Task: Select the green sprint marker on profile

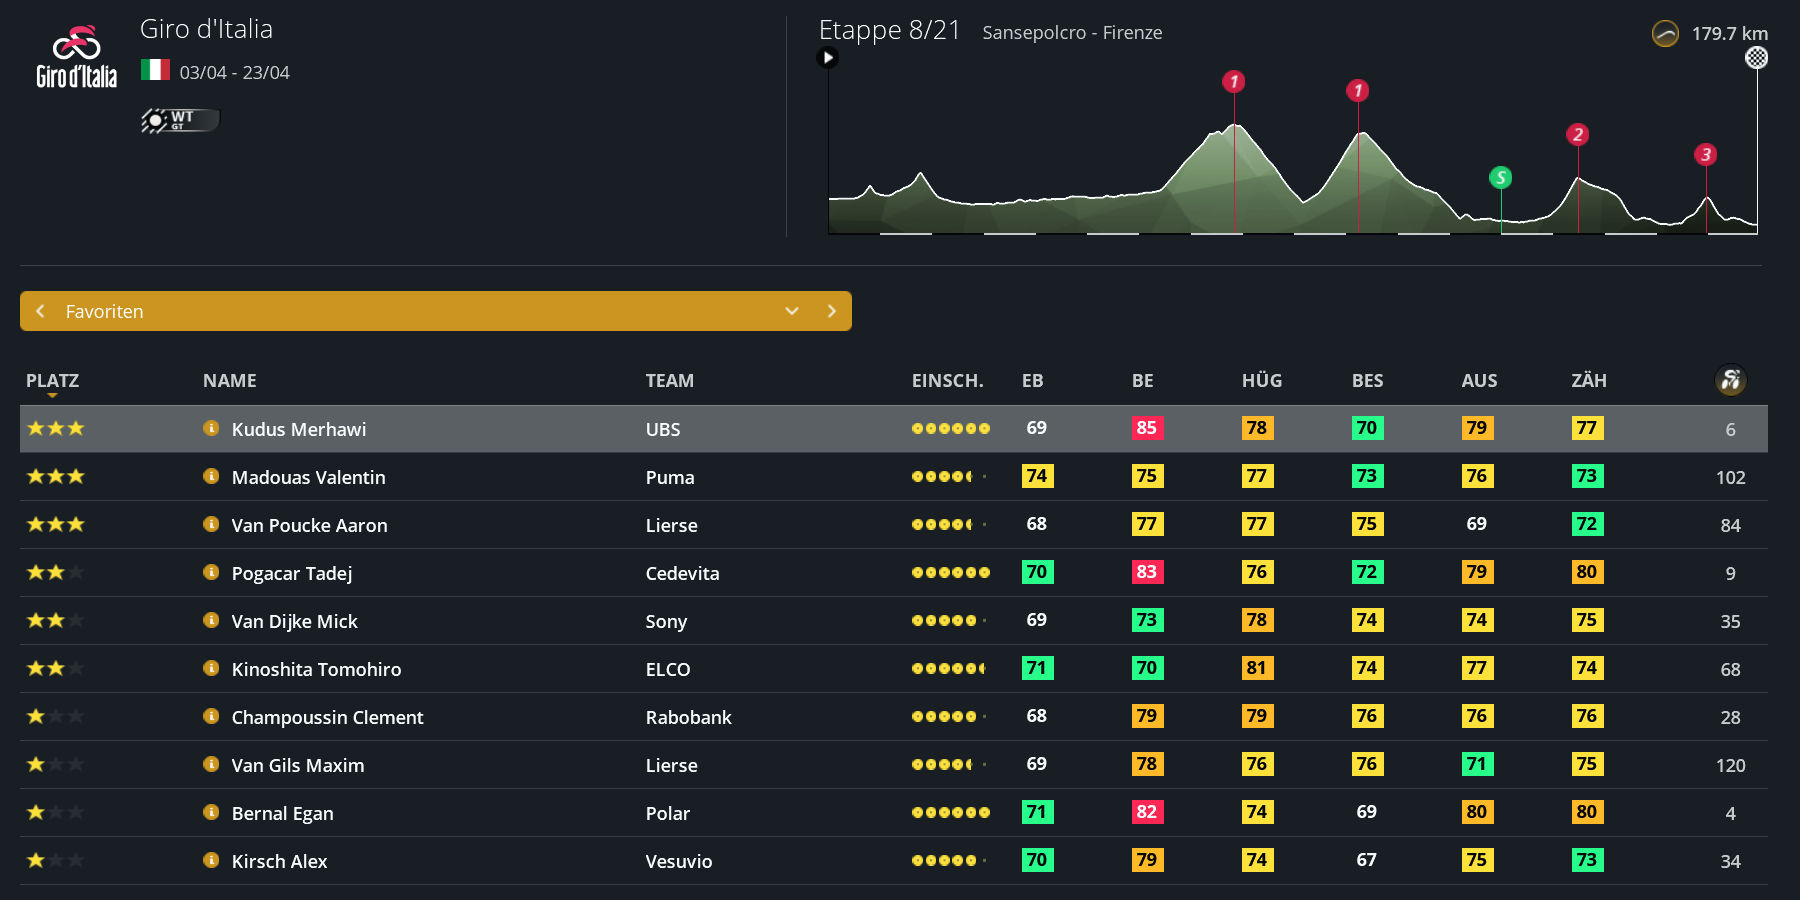Action: (1500, 178)
